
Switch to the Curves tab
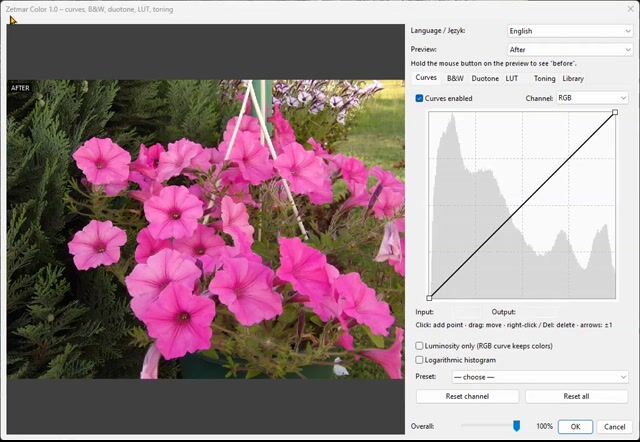click(426, 78)
